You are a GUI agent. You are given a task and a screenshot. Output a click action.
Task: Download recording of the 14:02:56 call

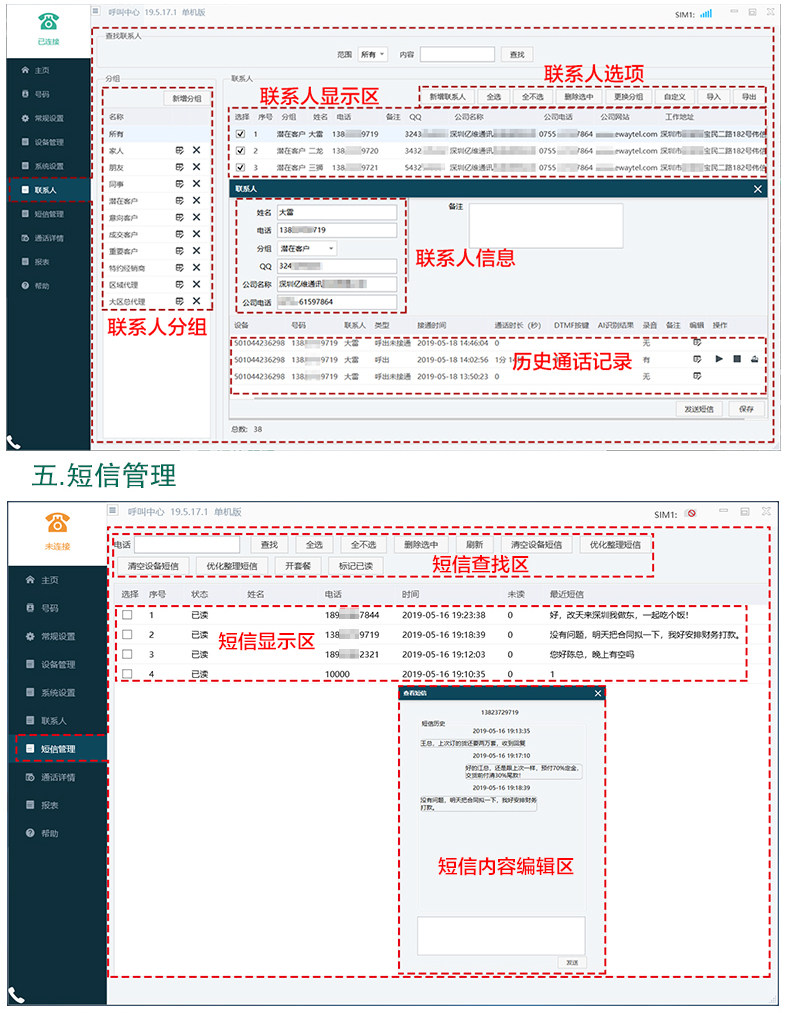754,359
